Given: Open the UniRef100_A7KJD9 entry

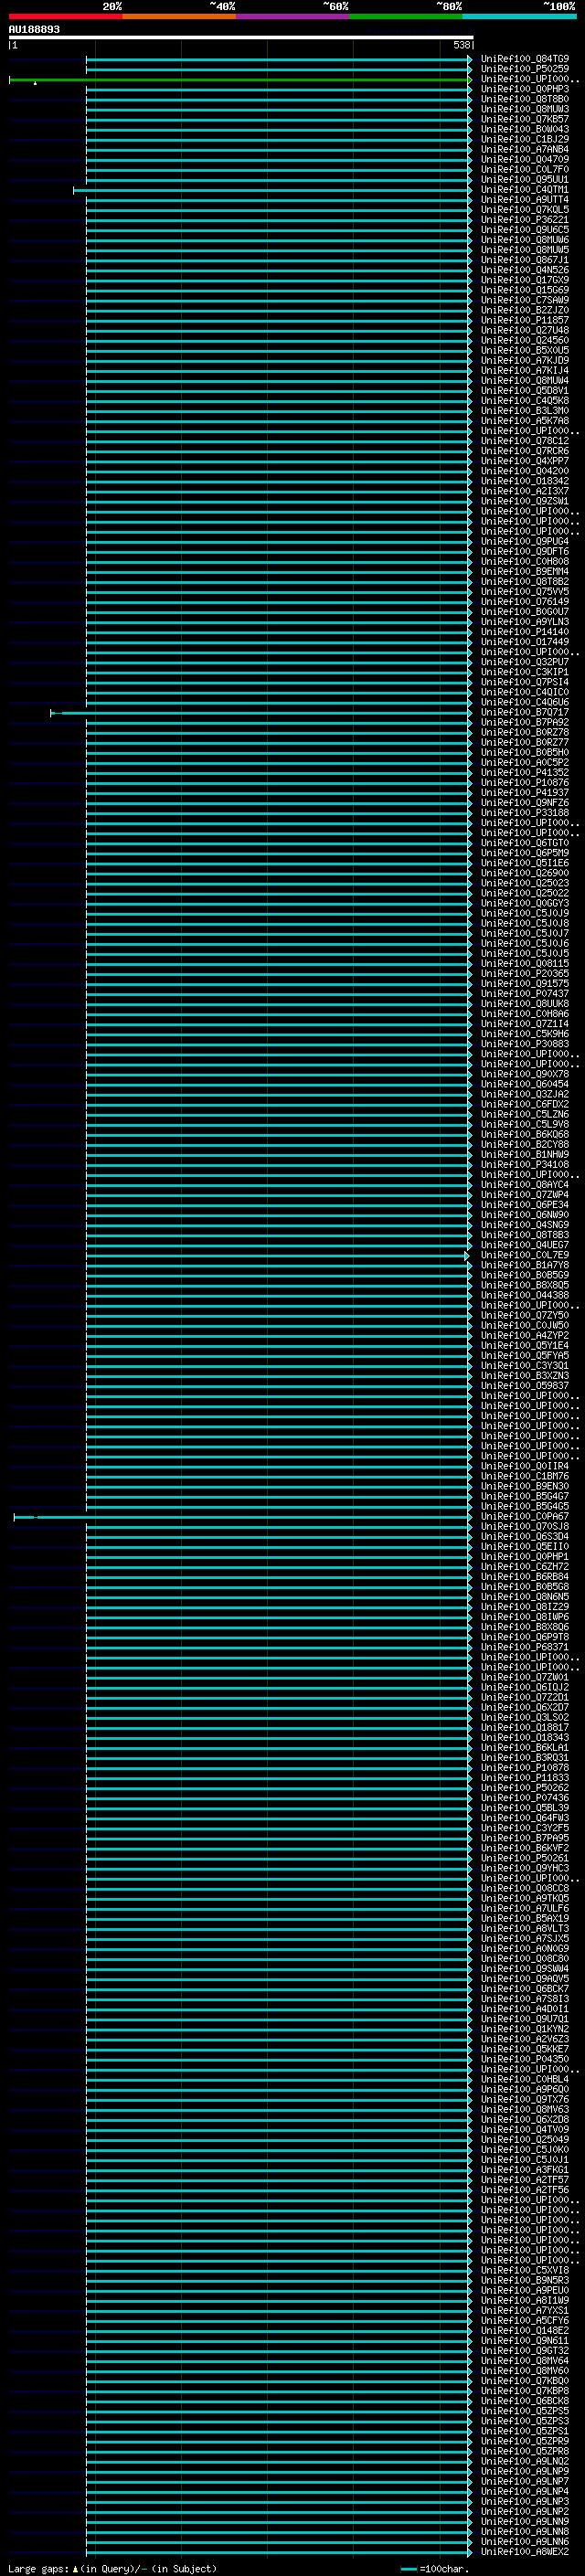Looking at the screenshot, I should point(524,361).
